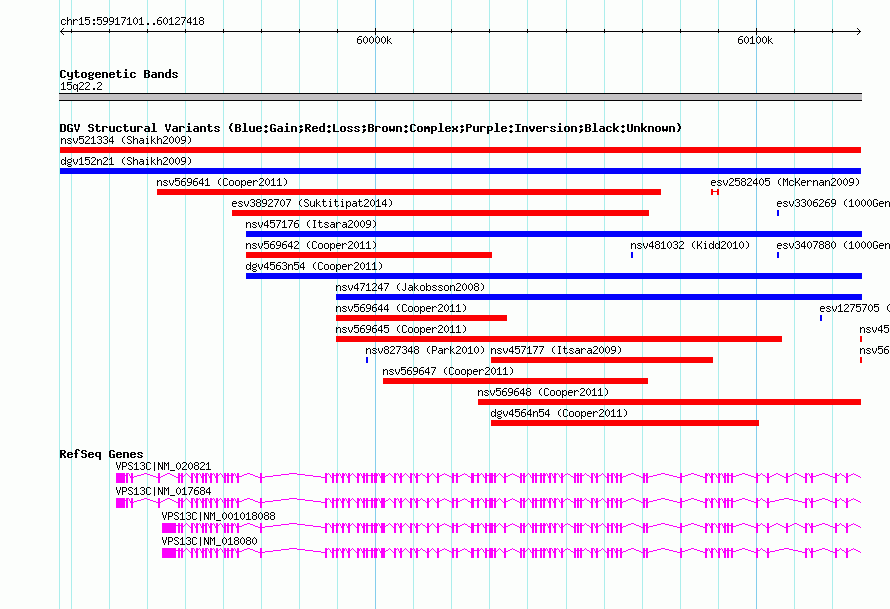Click the blue dgv4563n54 gain bar
Image resolution: width=890 pixels, height=609 pixels.
coord(553,276)
